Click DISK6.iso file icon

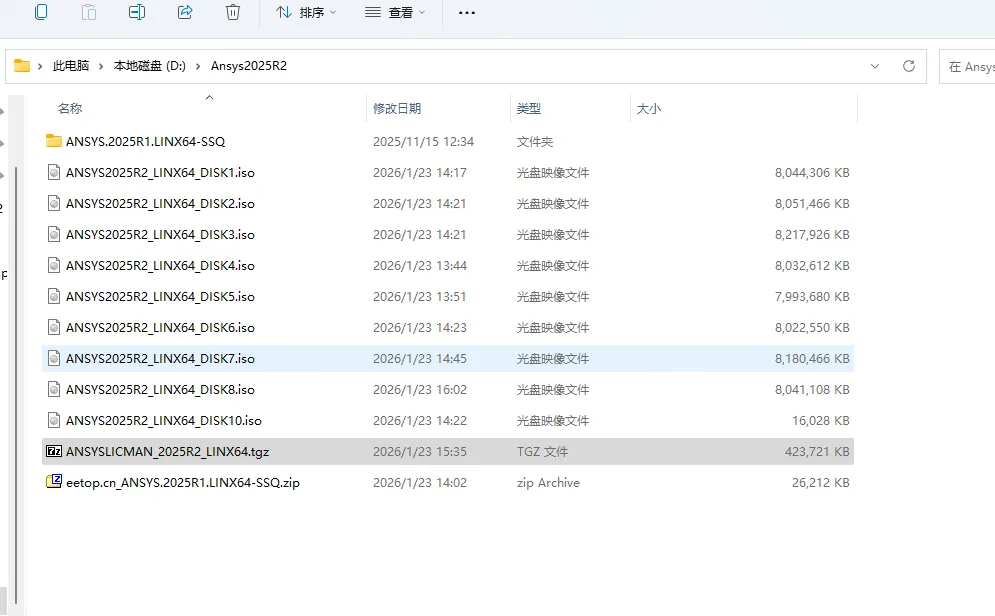(x=54, y=327)
